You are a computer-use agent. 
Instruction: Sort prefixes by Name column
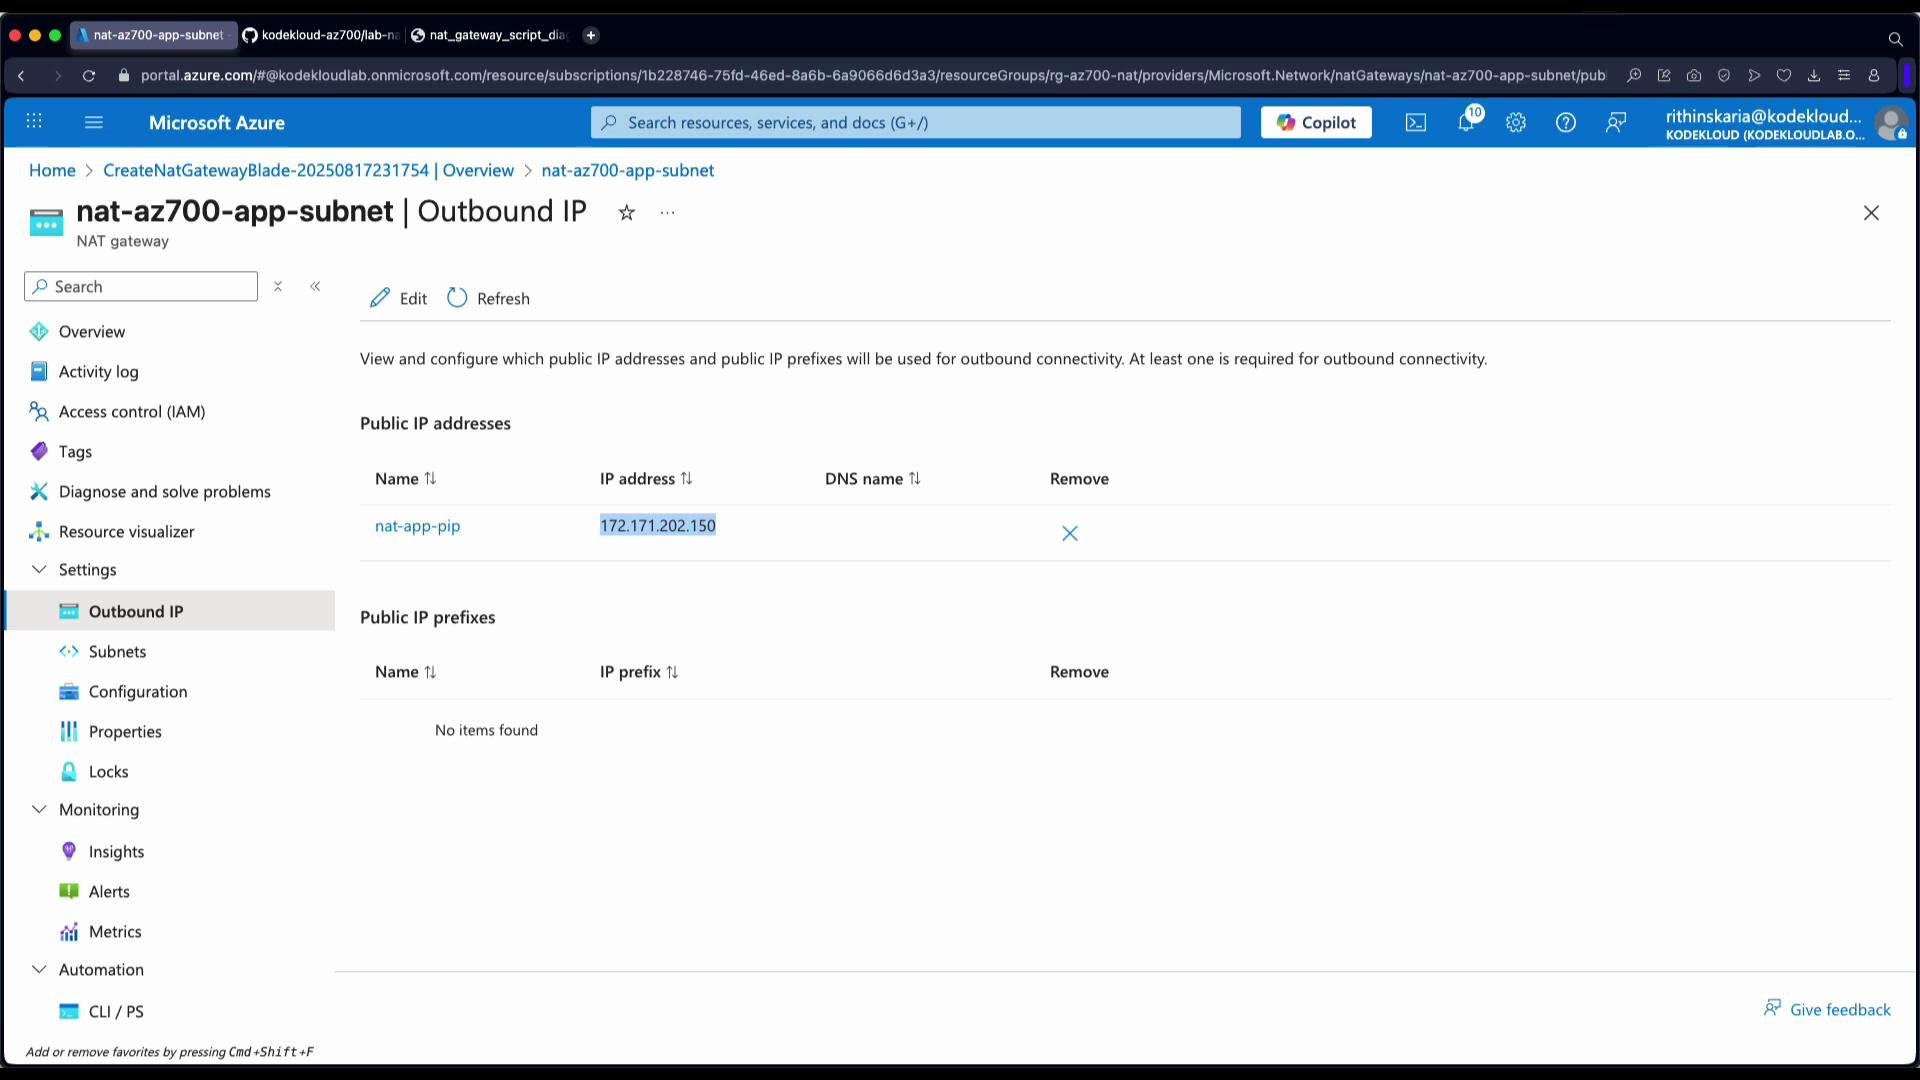(406, 672)
